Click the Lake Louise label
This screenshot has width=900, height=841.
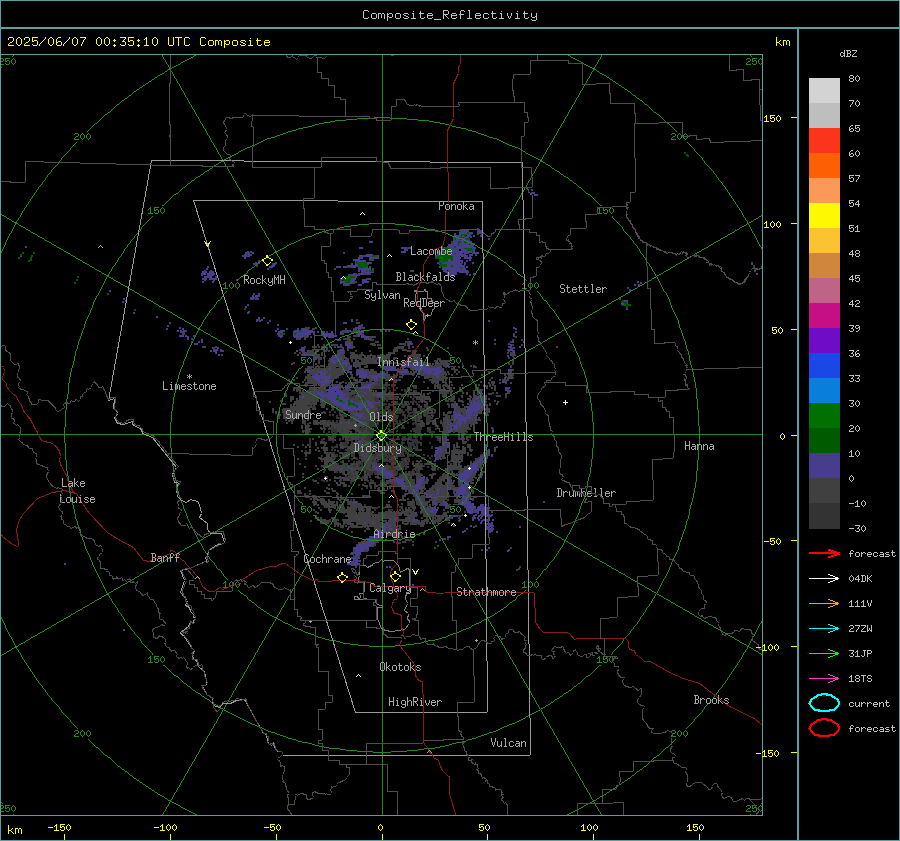(x=77, y=491)
